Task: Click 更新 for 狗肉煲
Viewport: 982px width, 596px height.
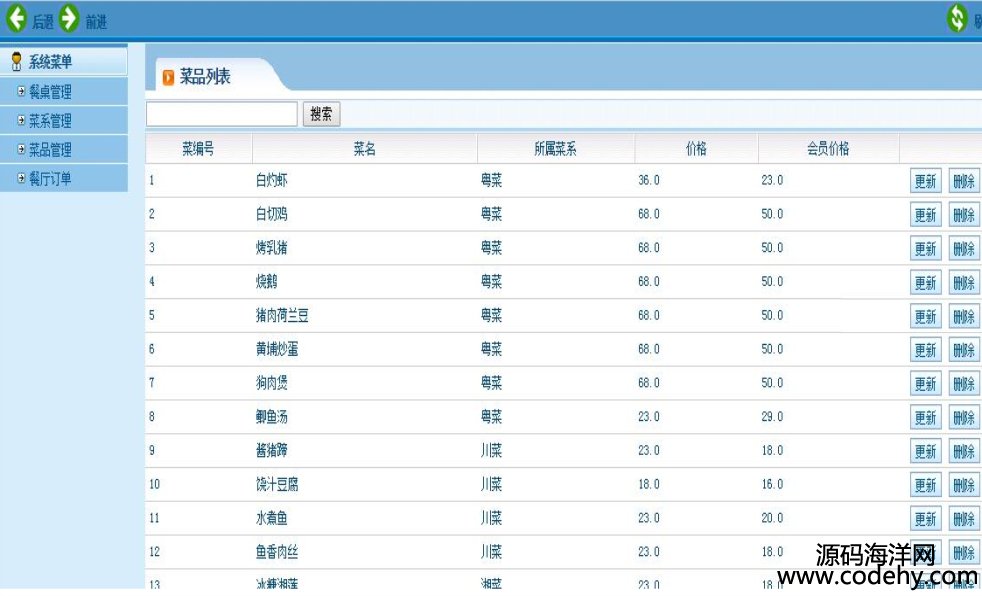Action: coord(926,384)
